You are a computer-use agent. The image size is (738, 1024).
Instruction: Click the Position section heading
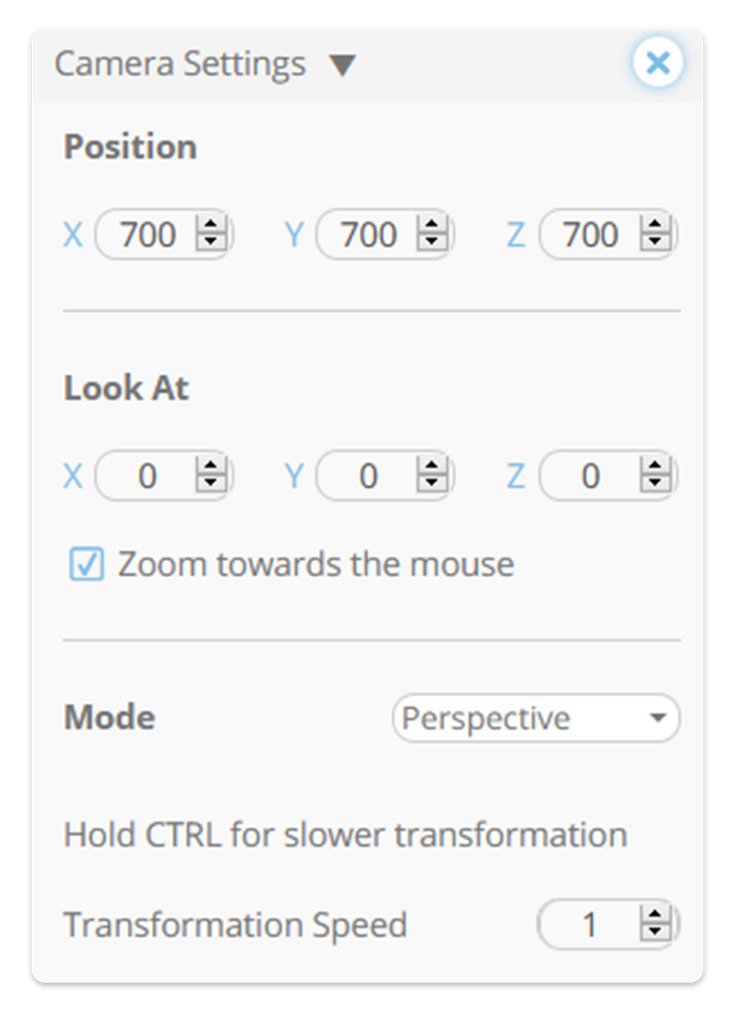coord(130,146)
